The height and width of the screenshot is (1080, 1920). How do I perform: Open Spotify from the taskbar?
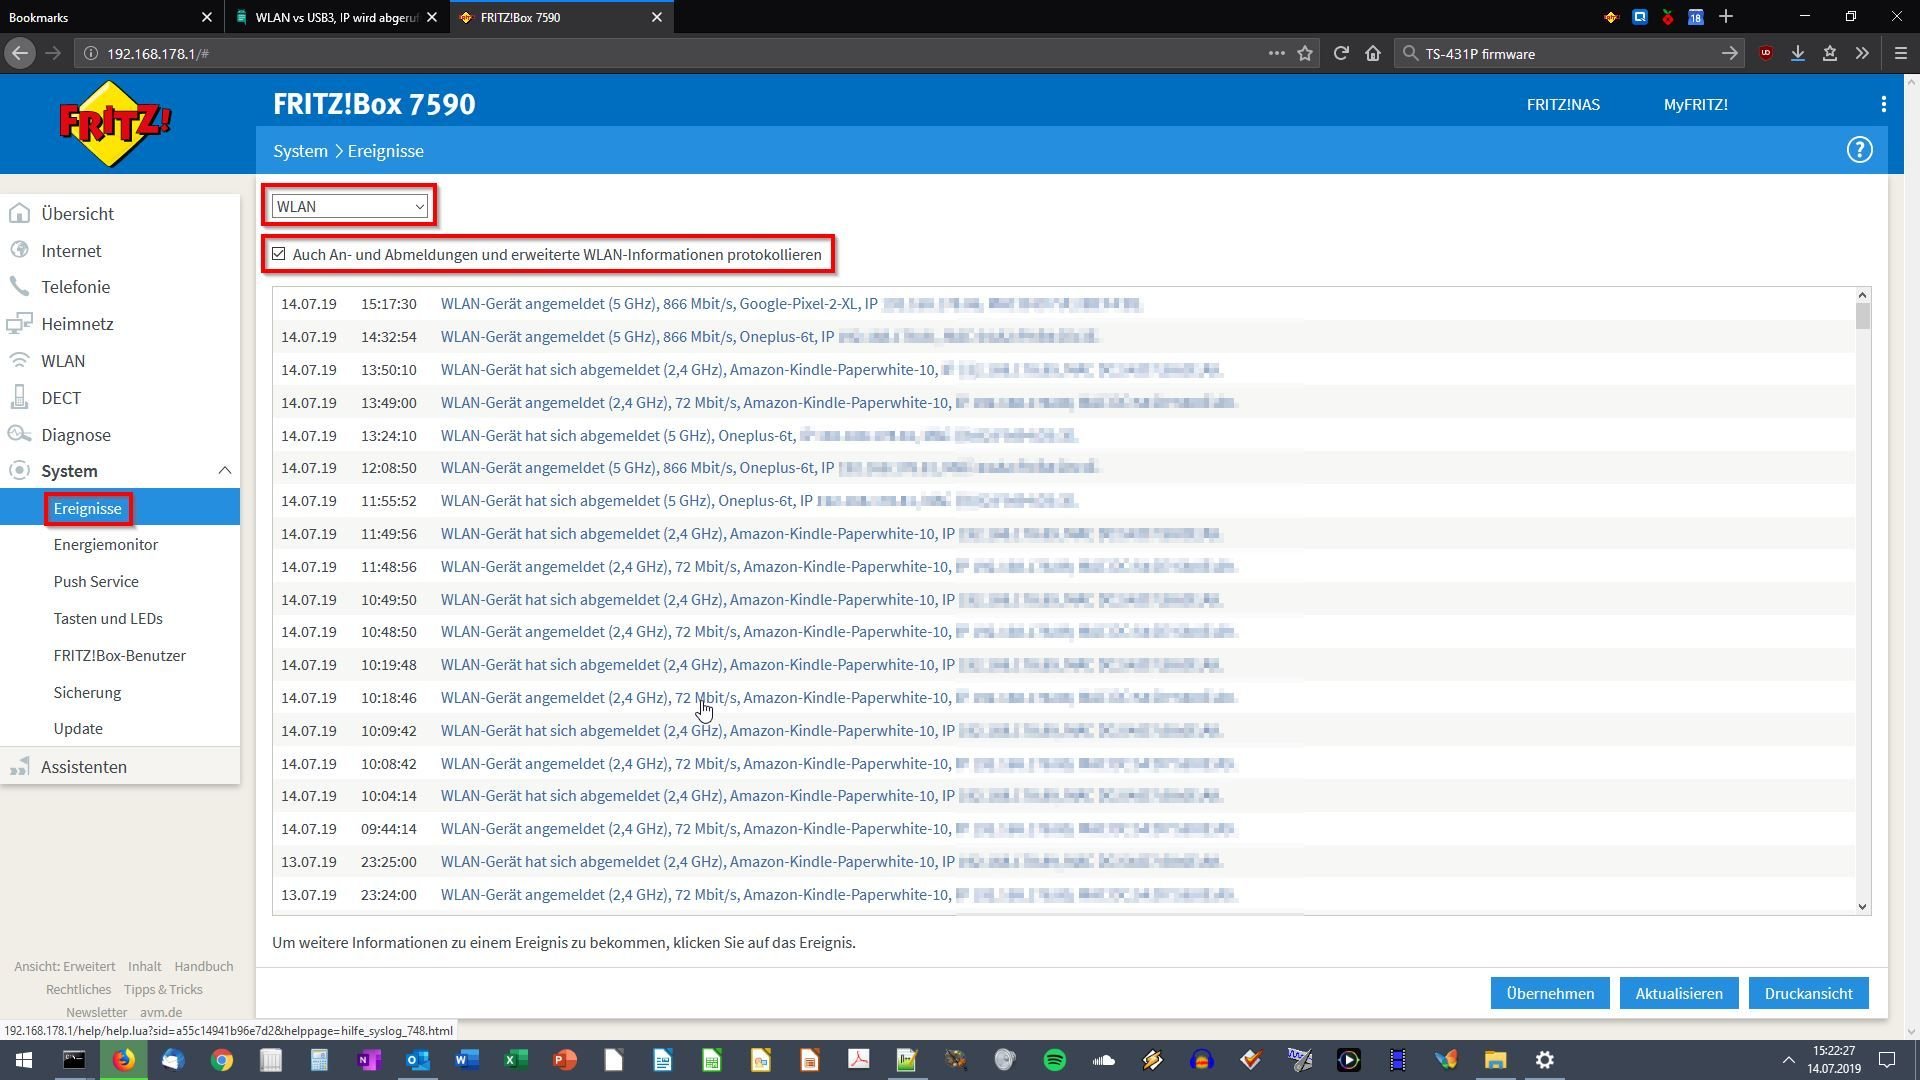pyautogui.click(x=1054, y=1060)
